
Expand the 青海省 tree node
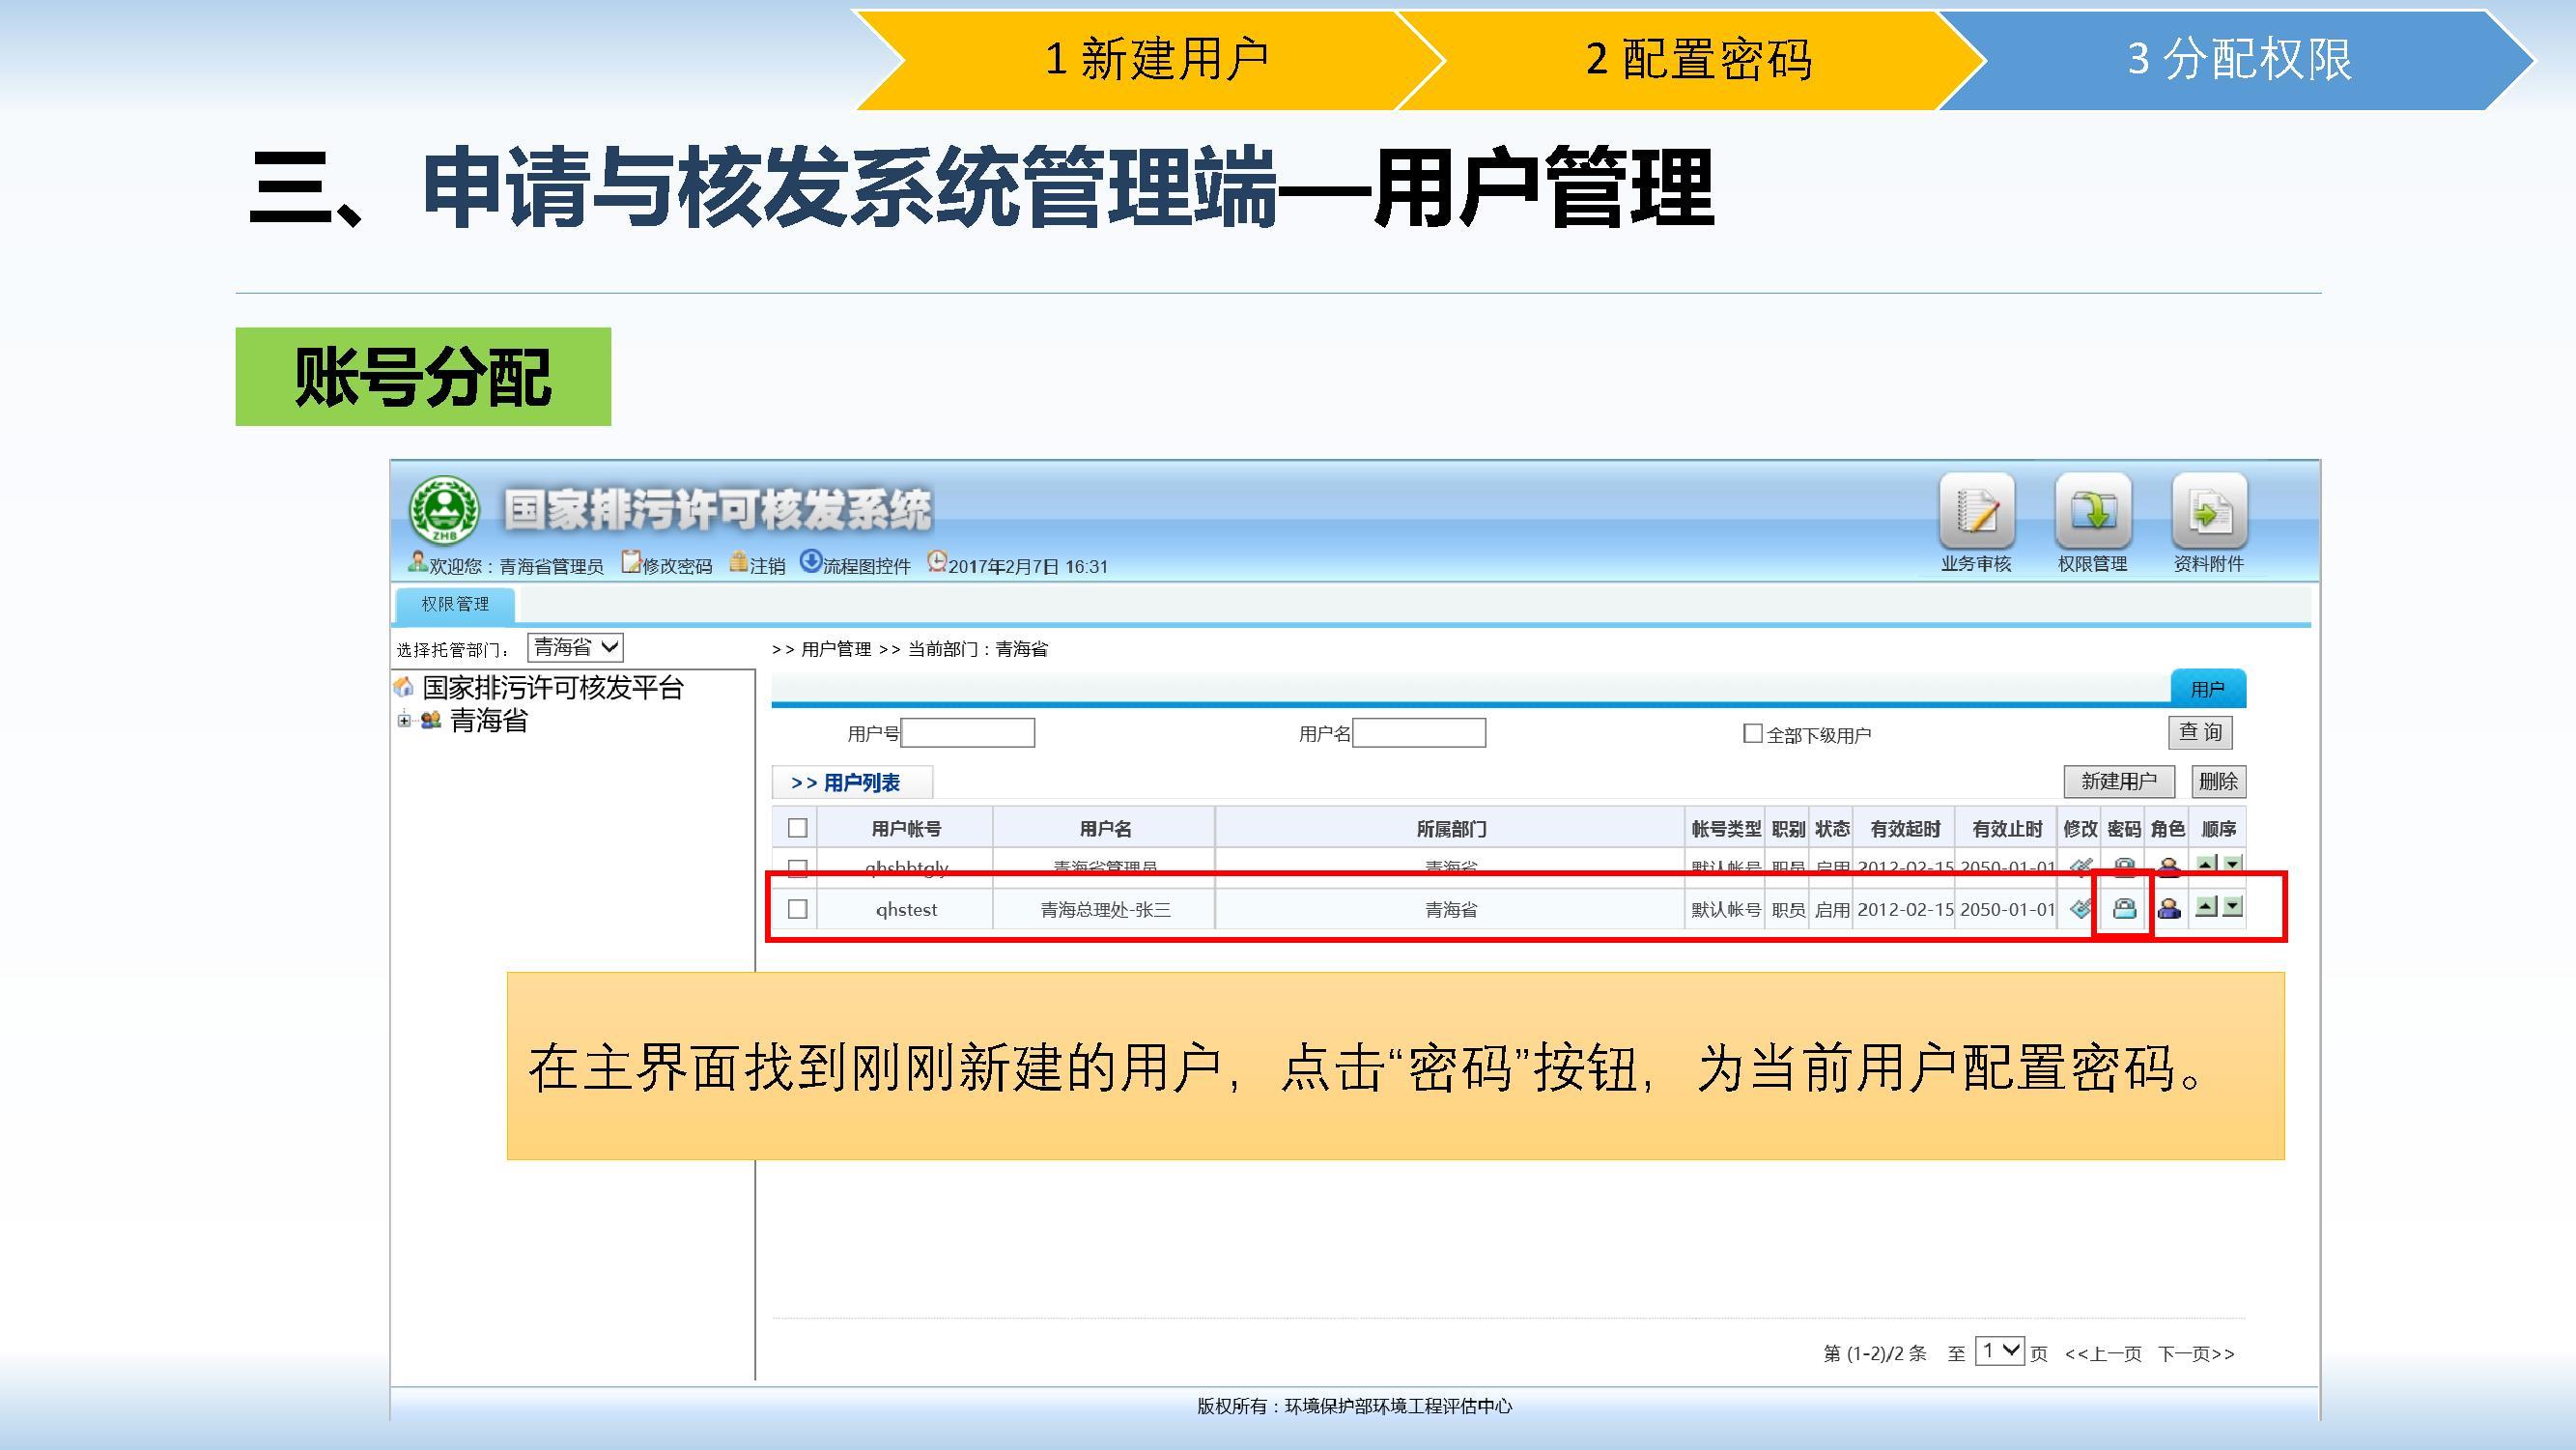coord(403,720)
